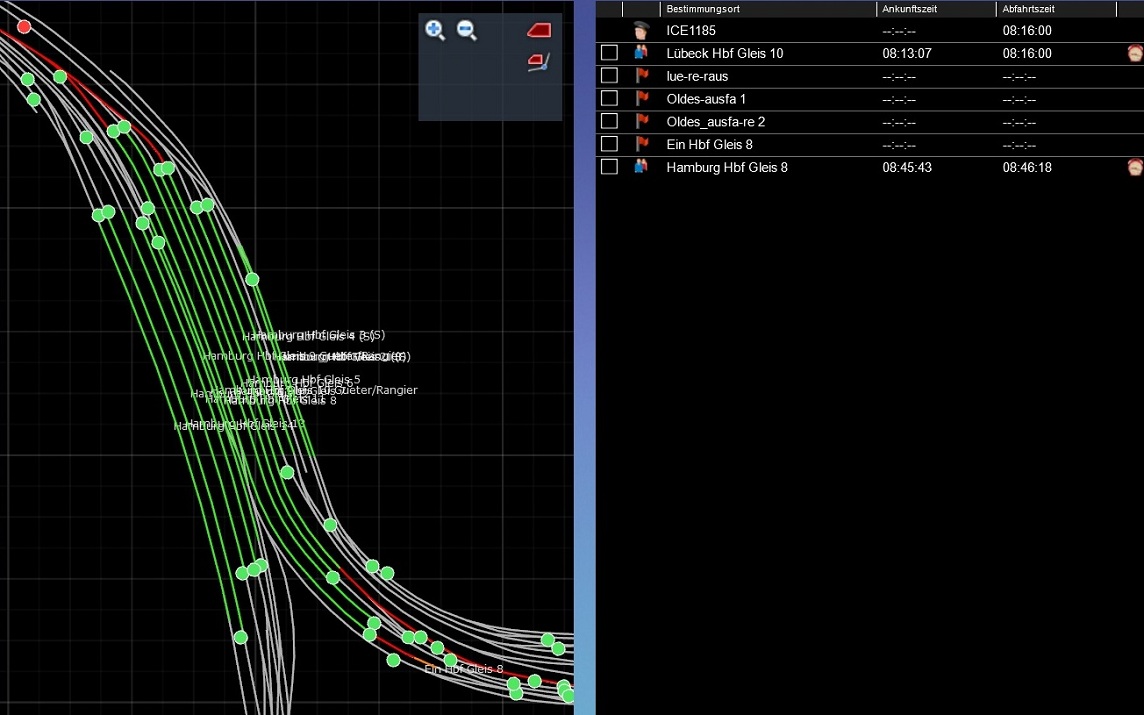Tick the checkbox for Oldes-ausfa 1
This screenshot has width=1144, height=715.
[x=609, y=98]
